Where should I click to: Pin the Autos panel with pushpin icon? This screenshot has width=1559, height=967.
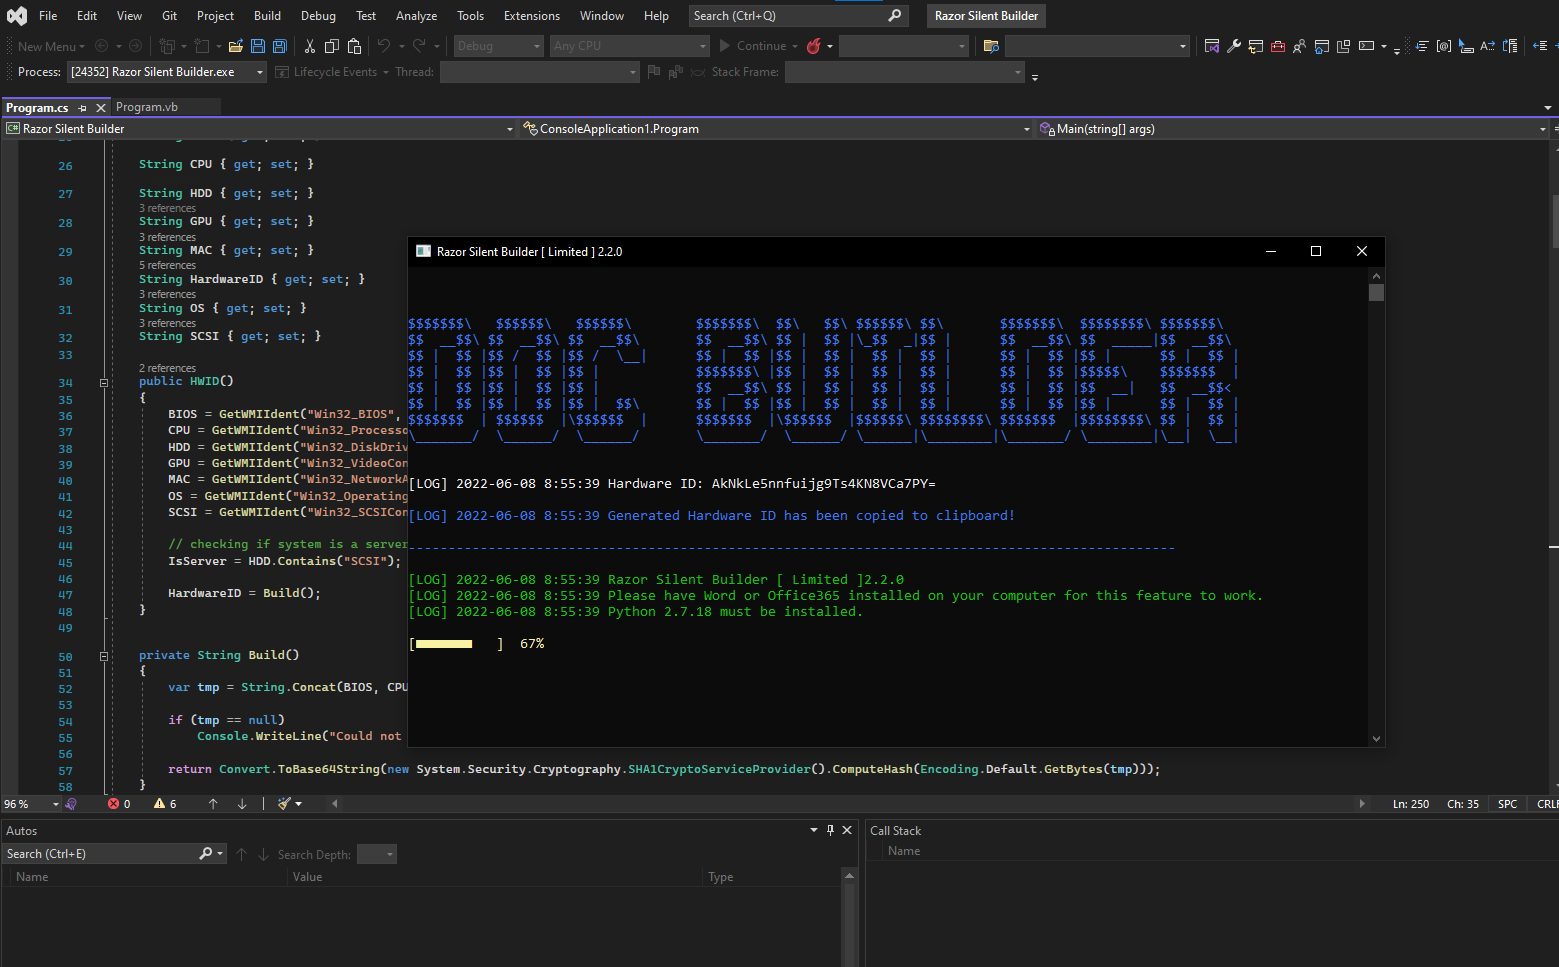(x=830, y=830)
